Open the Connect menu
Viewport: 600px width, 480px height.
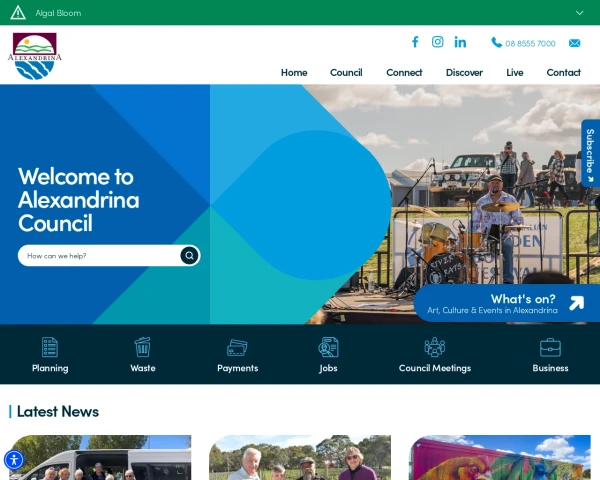coord(404,72)
